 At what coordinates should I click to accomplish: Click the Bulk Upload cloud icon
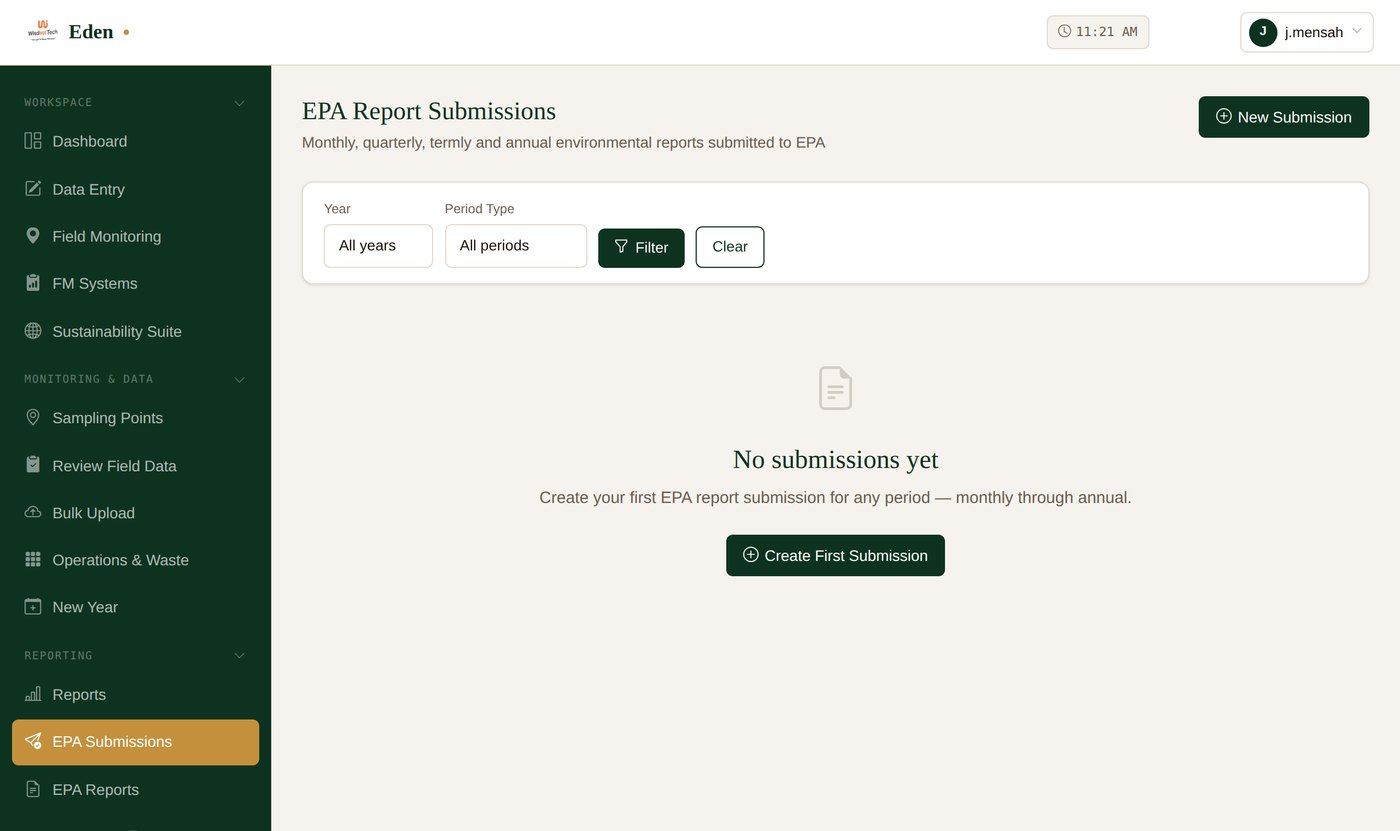(33, 513)
